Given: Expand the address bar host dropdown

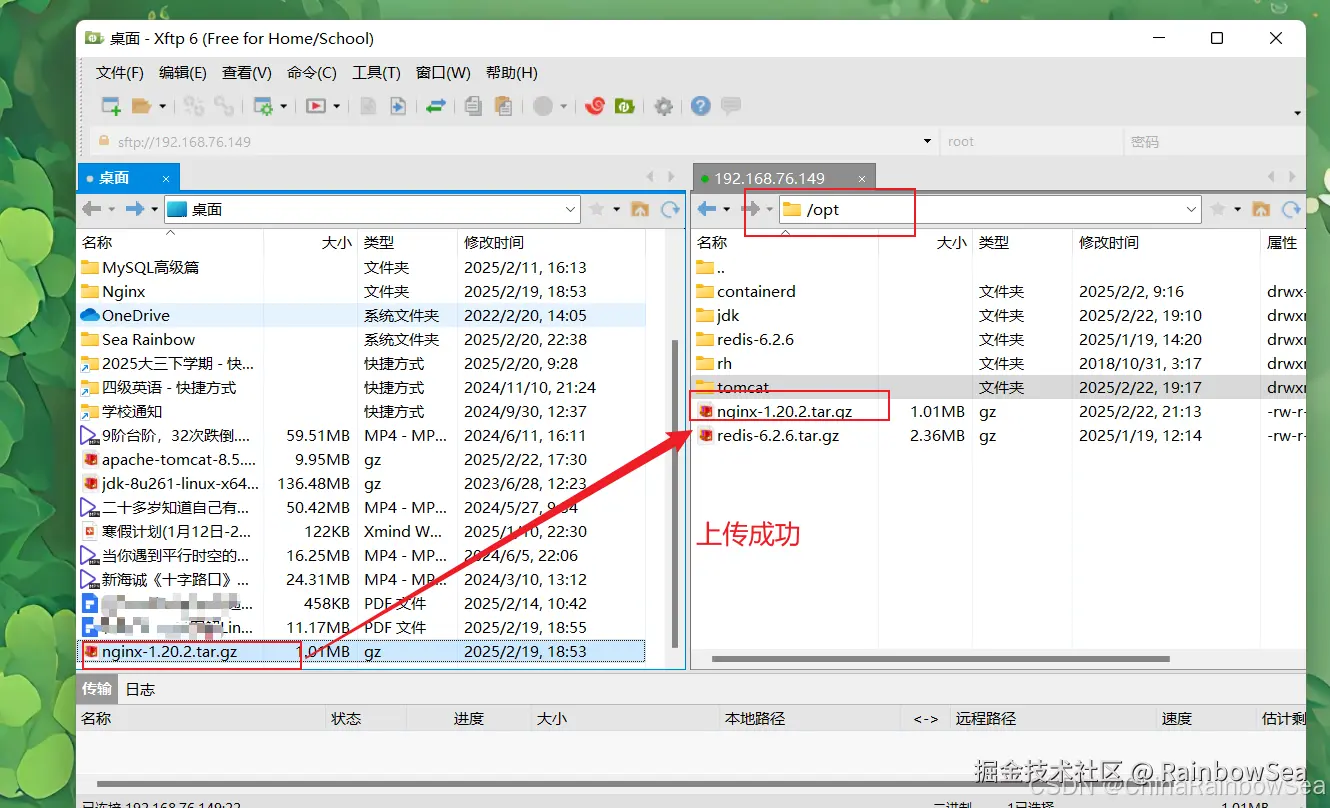Looking at the screenshot, I should point(927,141).
